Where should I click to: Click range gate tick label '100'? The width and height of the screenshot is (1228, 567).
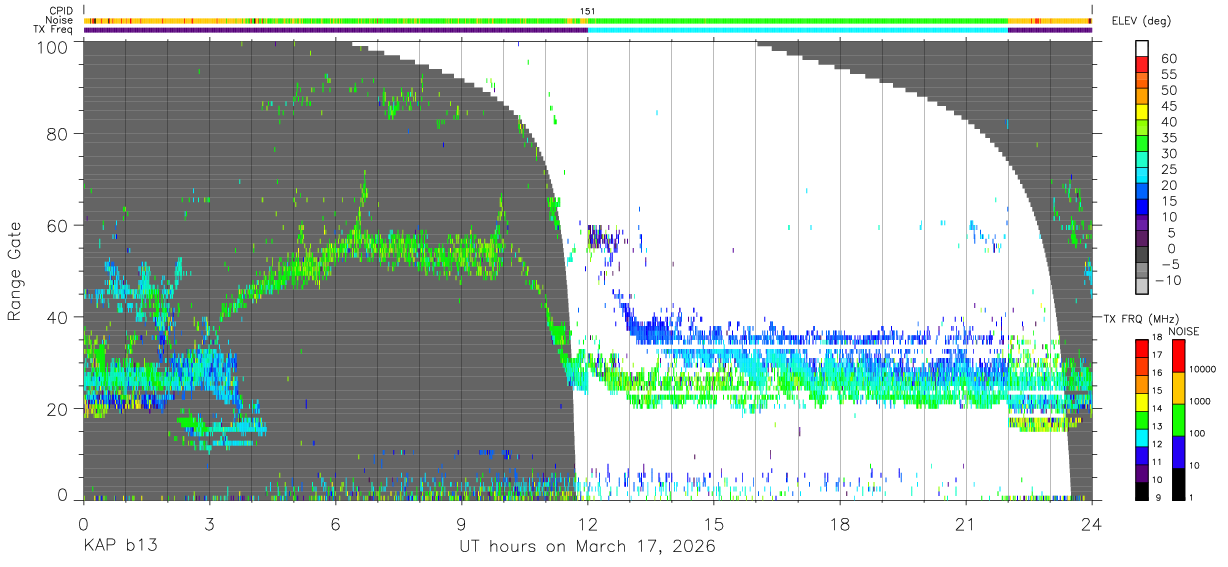click(x=53, y=46)
